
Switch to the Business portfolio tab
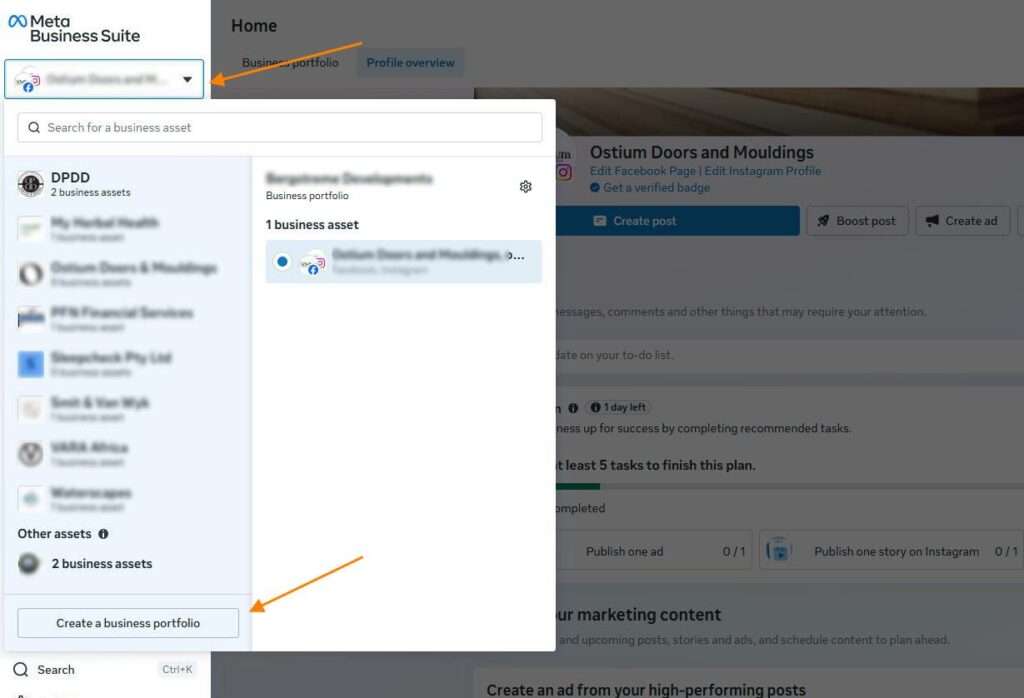click(290, 63)
